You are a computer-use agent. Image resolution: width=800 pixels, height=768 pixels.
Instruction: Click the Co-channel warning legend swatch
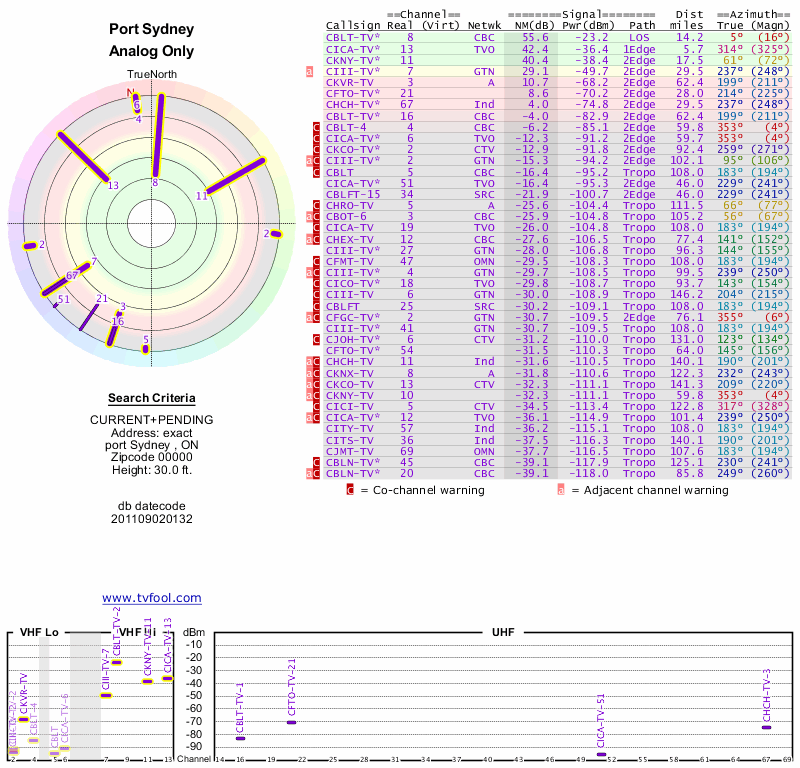pyautogui.click(x=350, y=490)
